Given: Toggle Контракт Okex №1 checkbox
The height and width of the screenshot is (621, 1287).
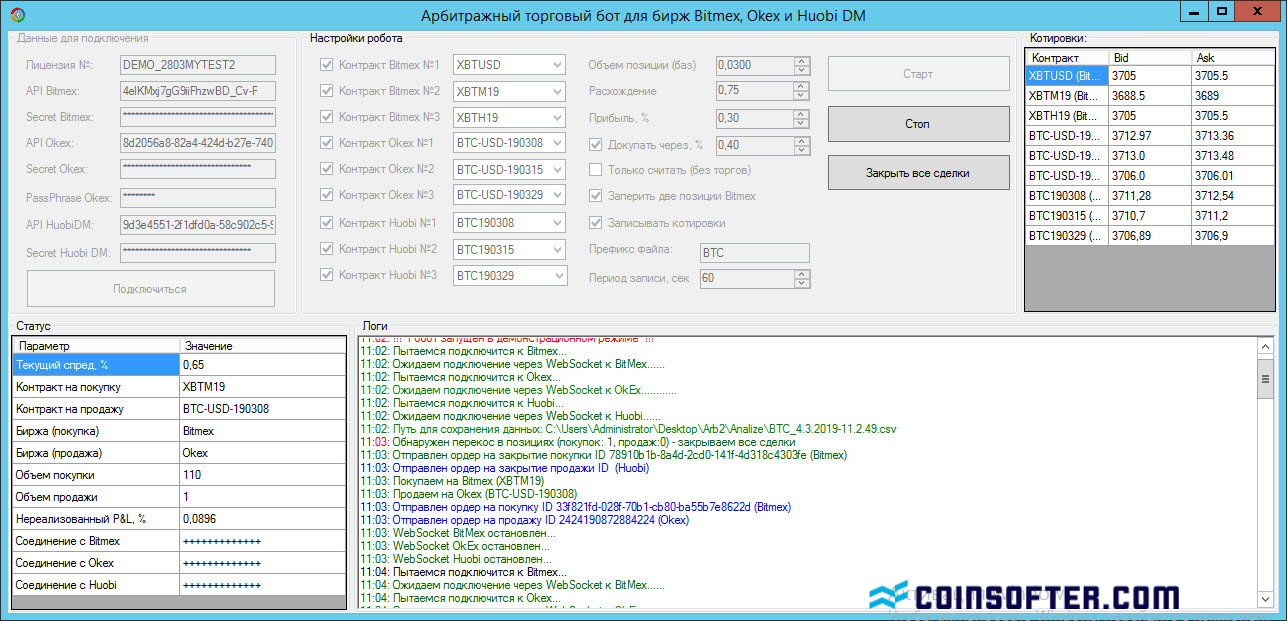Looking at the screenshot, I should [x=326, y=143].
